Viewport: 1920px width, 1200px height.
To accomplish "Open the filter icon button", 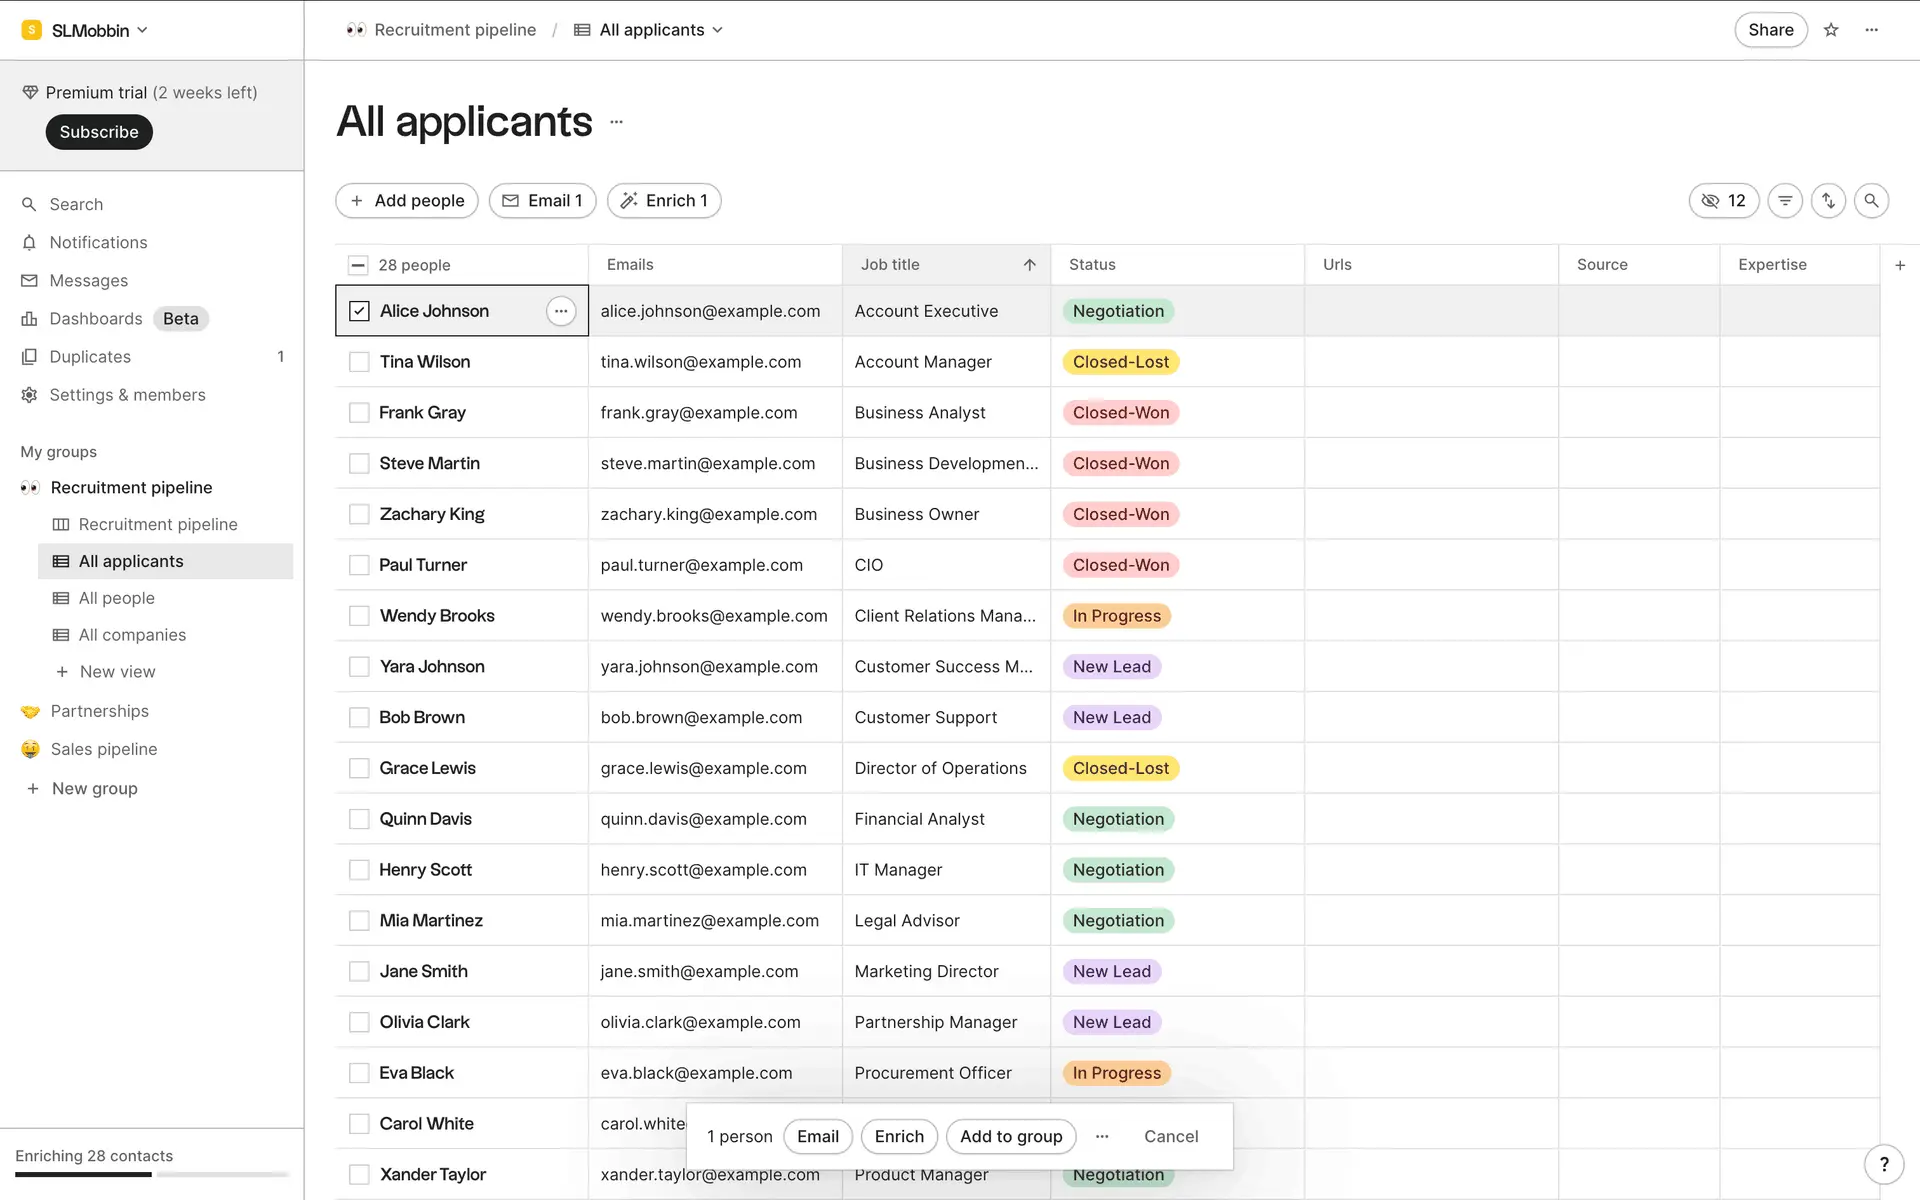I will (1785, 201).
